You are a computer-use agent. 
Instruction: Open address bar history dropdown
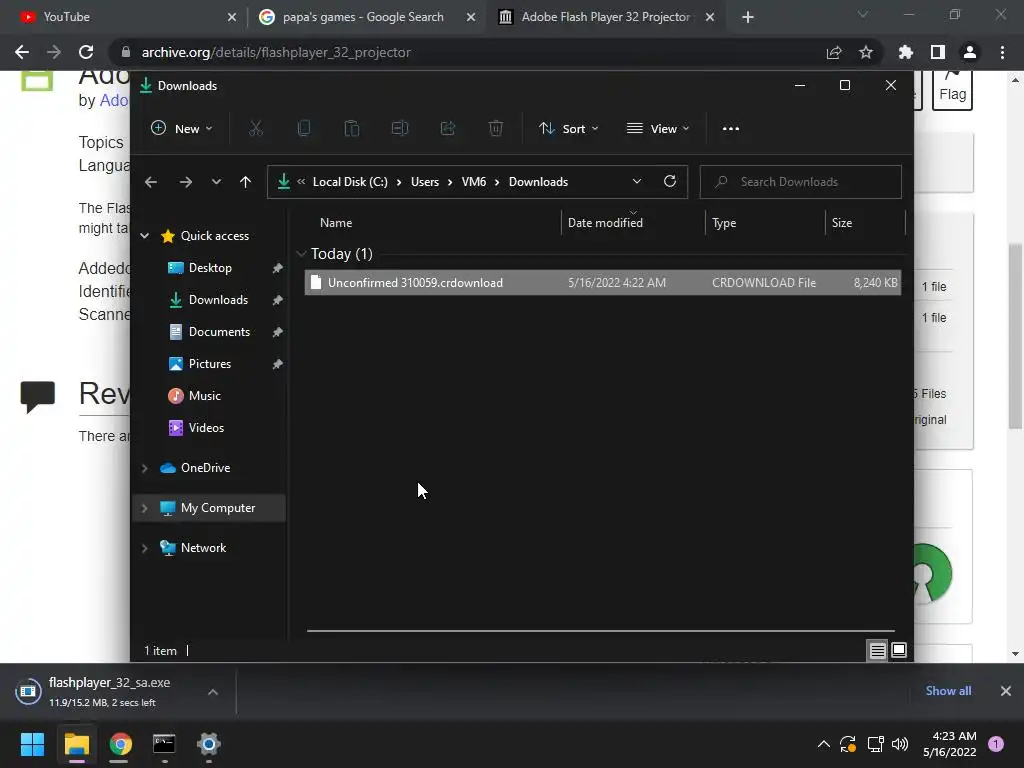pyautogui.click(x=637, y=182)
